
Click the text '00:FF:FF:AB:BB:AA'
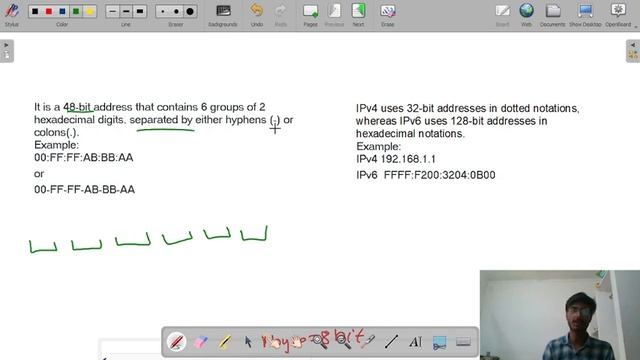pyautogui.click(x=84, y=158)
